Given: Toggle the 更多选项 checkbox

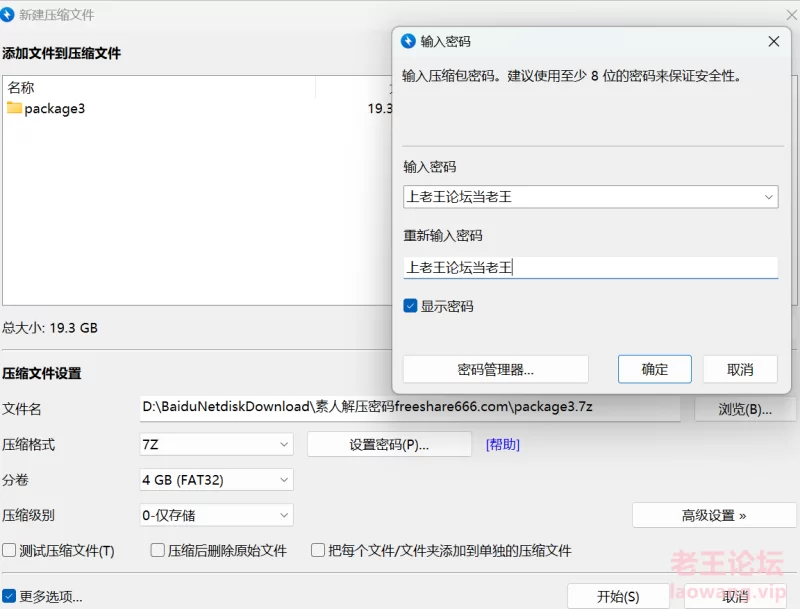Looking at the screenshot, I should (9, 596).
